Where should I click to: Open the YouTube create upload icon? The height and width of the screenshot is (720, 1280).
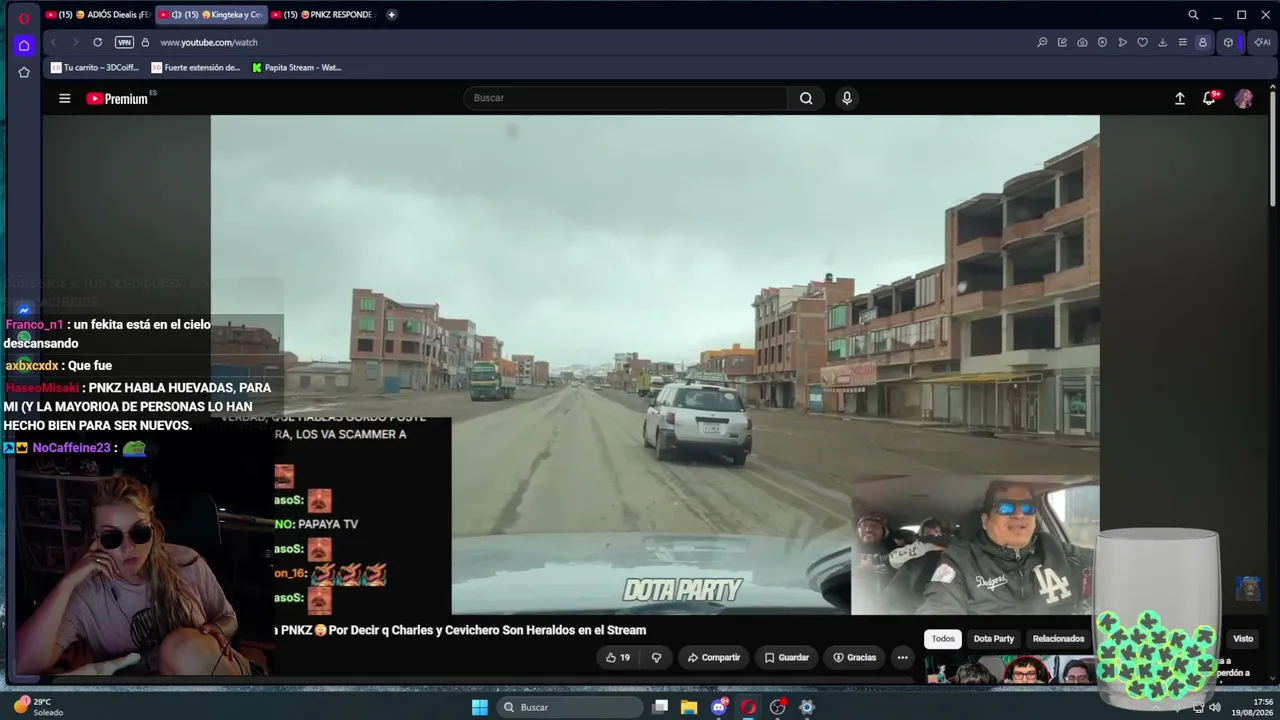[1180, 98]
